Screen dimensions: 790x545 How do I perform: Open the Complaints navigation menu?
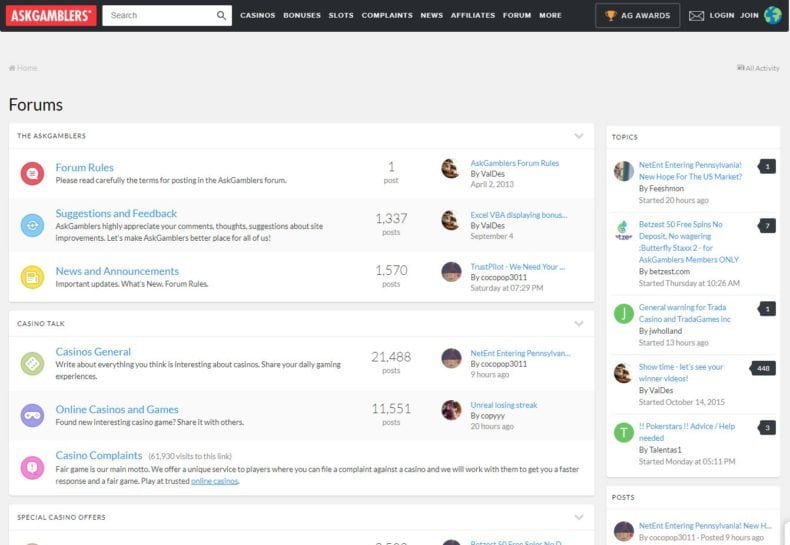[x=387, y=16]
